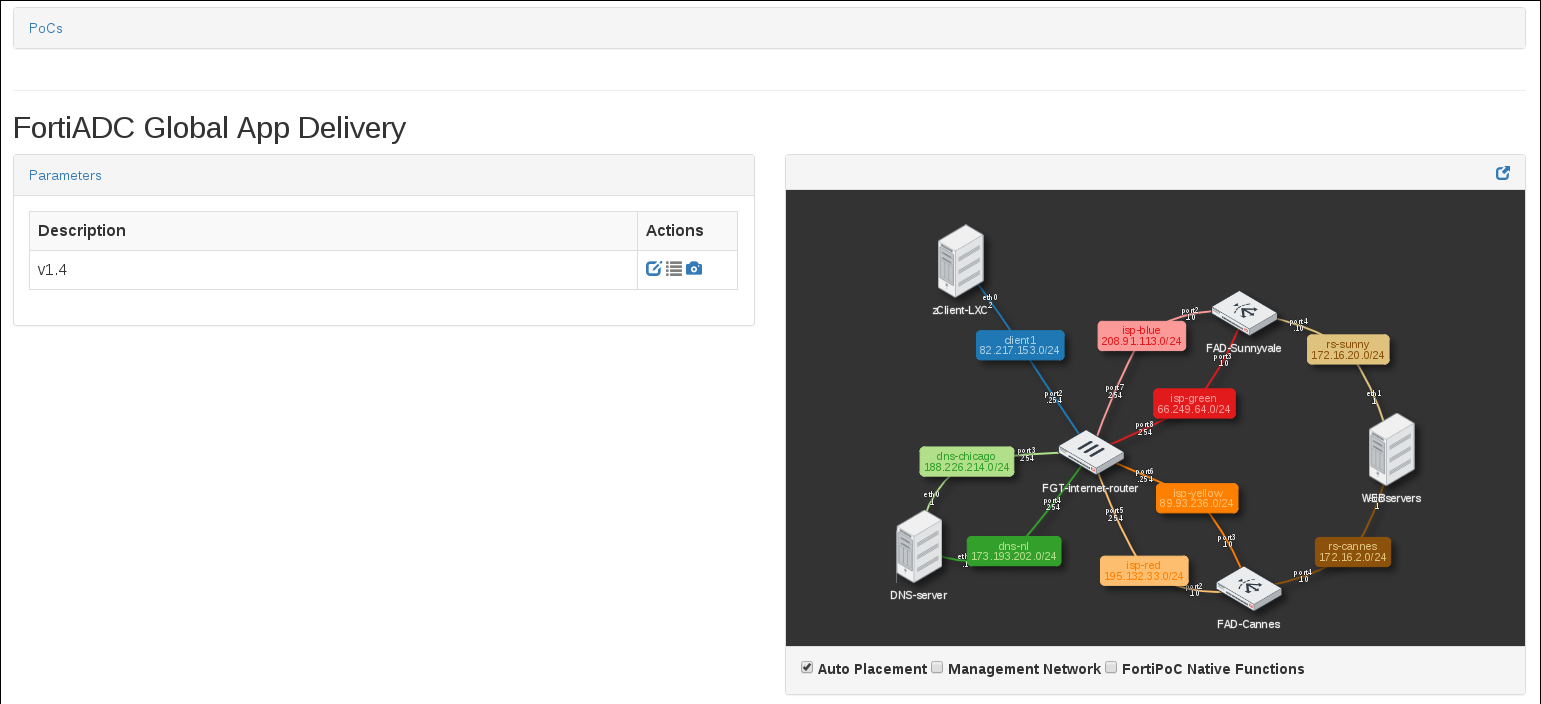Select the DNS-server icon
This screenshot has height=704, width=1541.
point(918,547)
